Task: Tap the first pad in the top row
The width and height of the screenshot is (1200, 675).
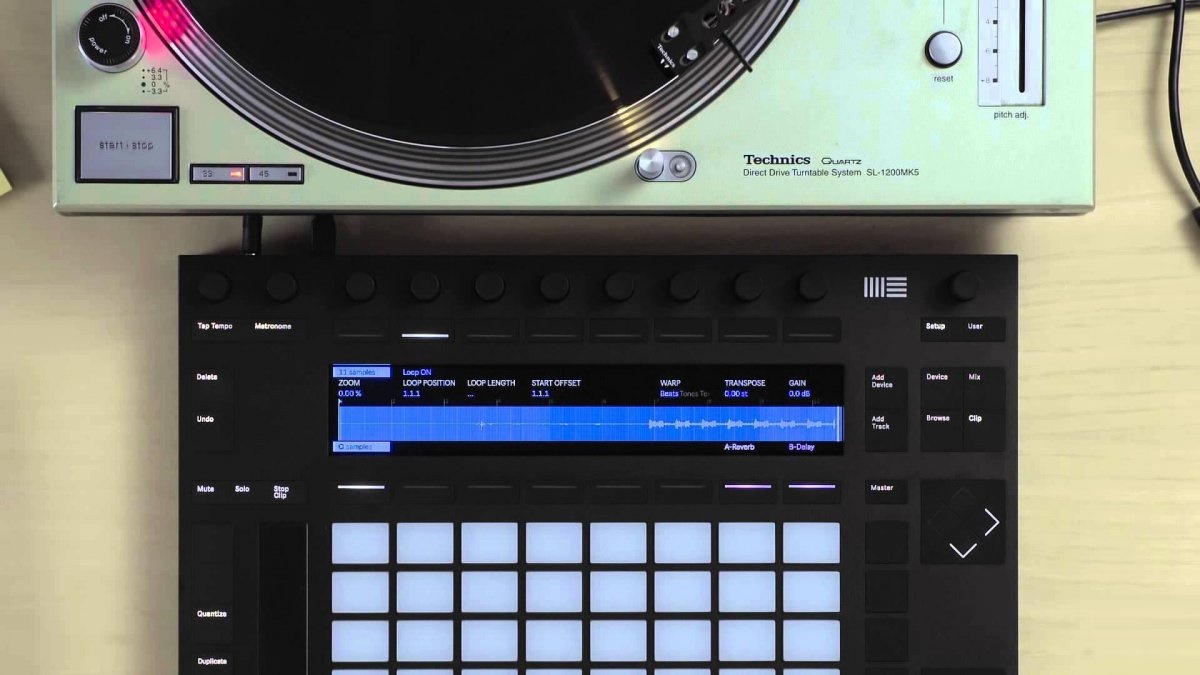Action: click(360, 543)
